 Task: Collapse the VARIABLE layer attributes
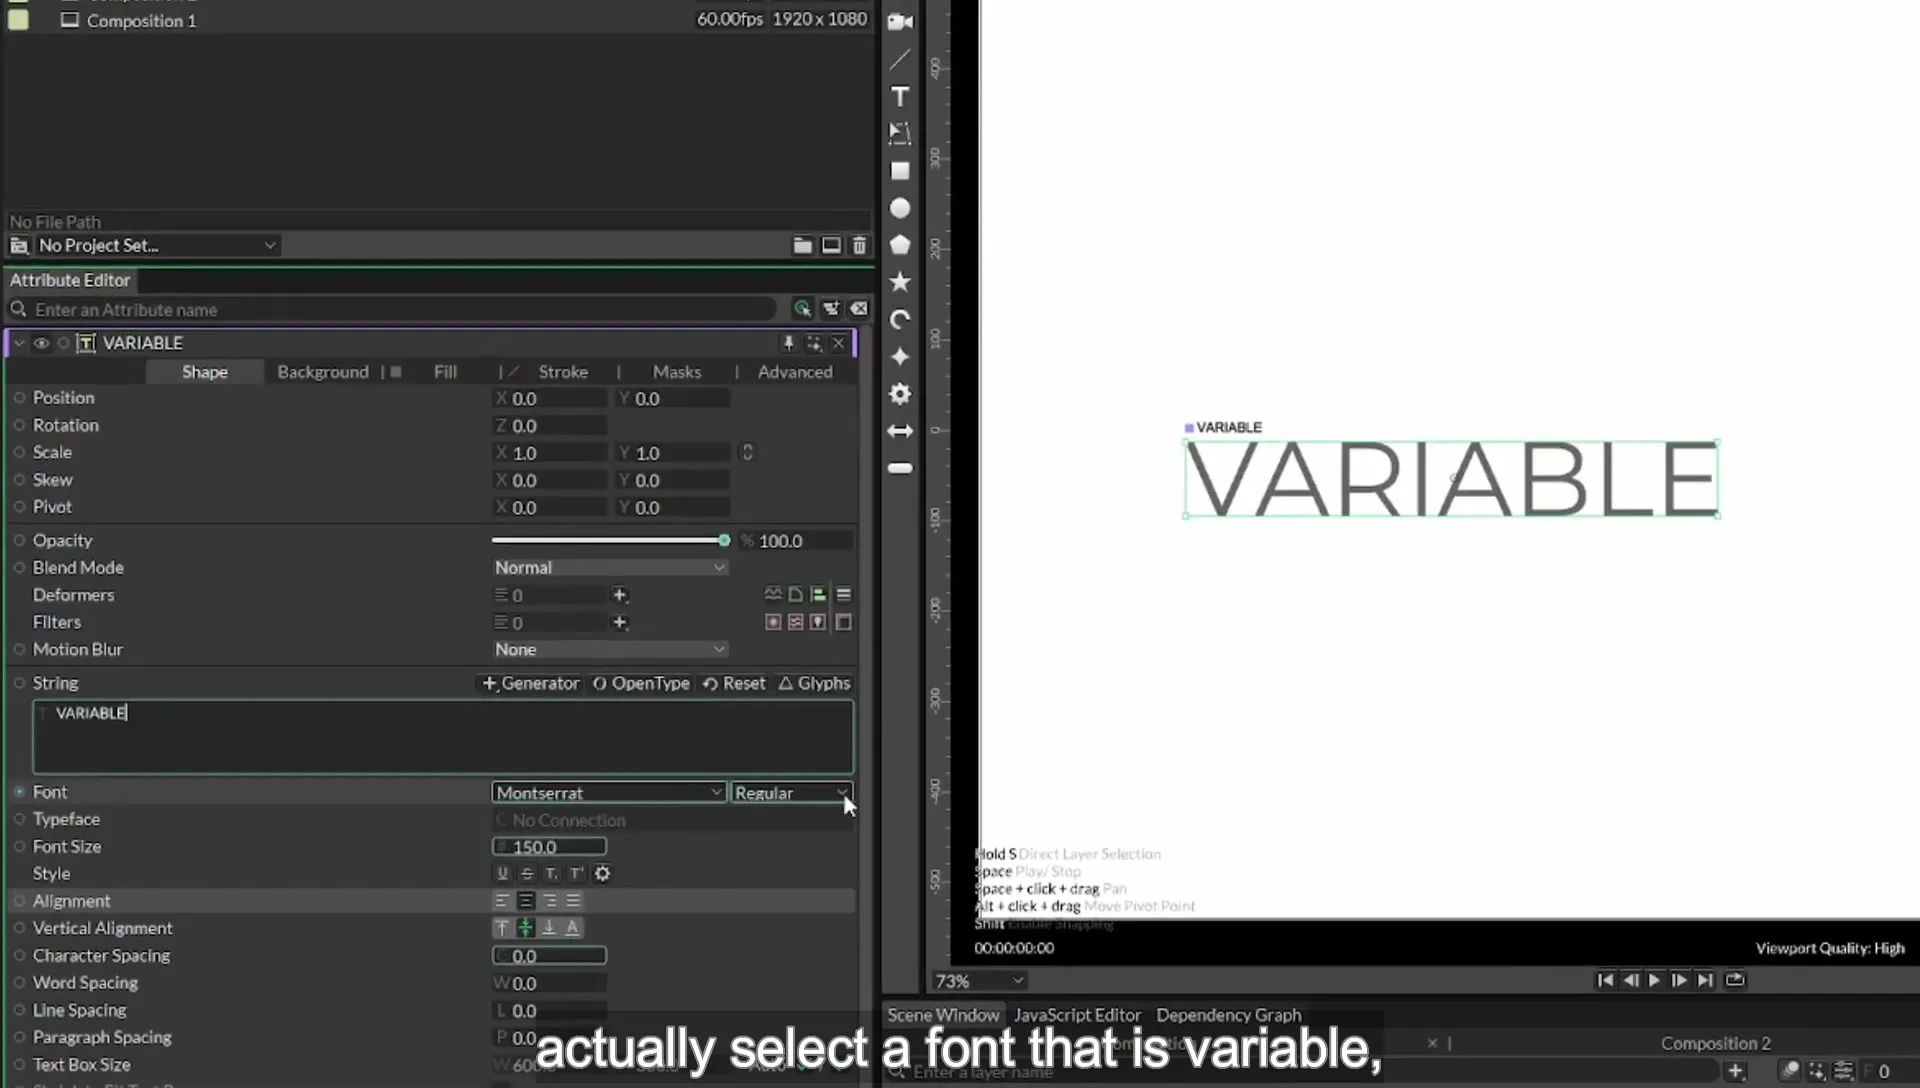coord(19,343)
